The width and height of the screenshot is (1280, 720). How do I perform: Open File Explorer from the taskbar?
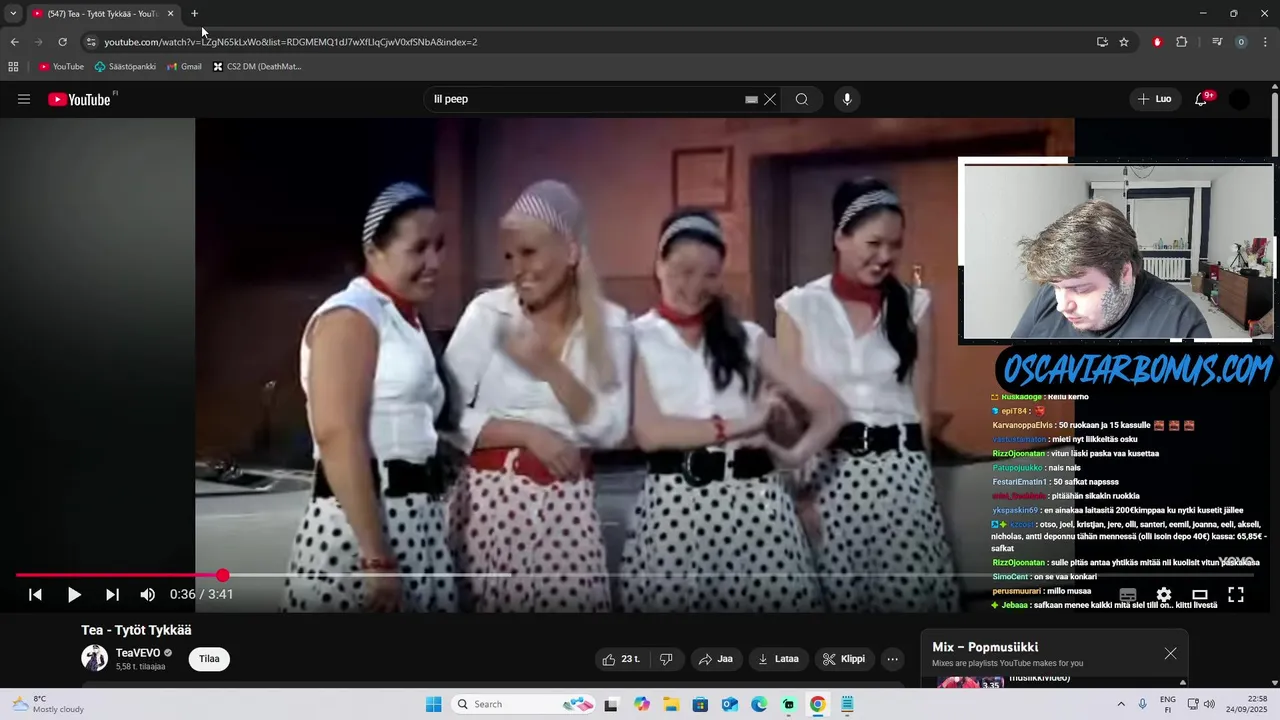click(x=671, y=704)
